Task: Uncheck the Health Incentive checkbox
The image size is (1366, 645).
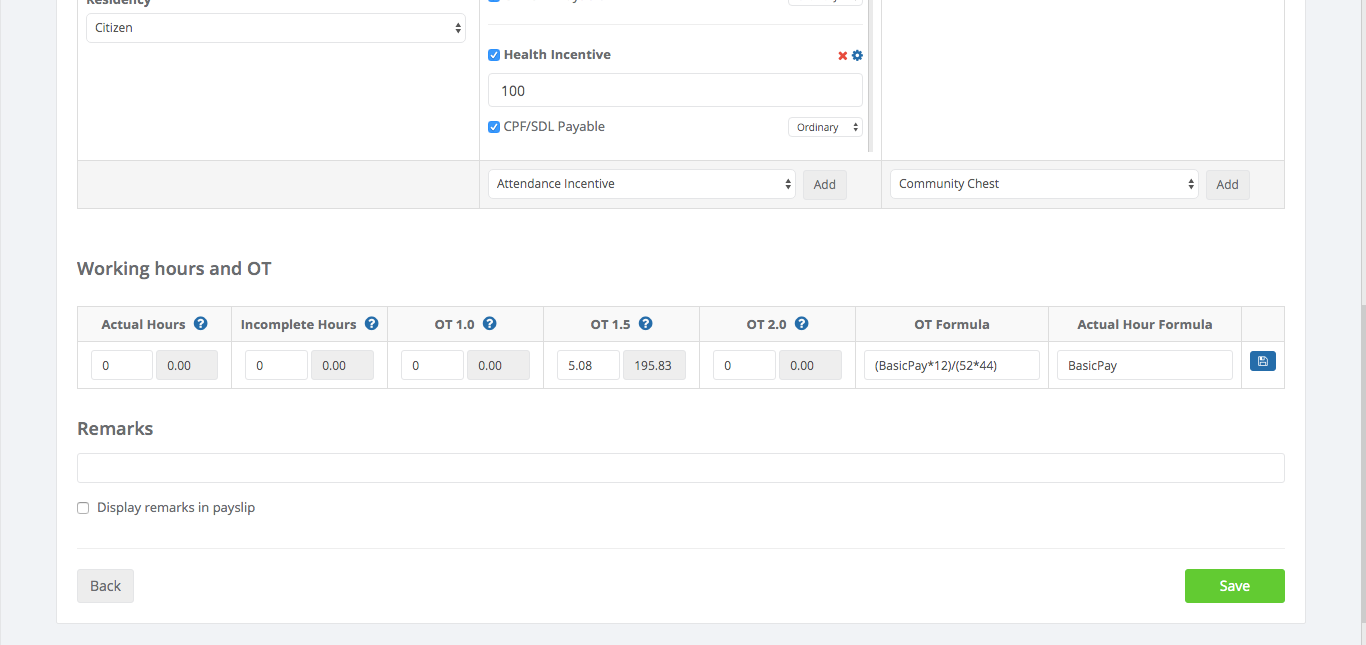Action: (x=494, y=55)
